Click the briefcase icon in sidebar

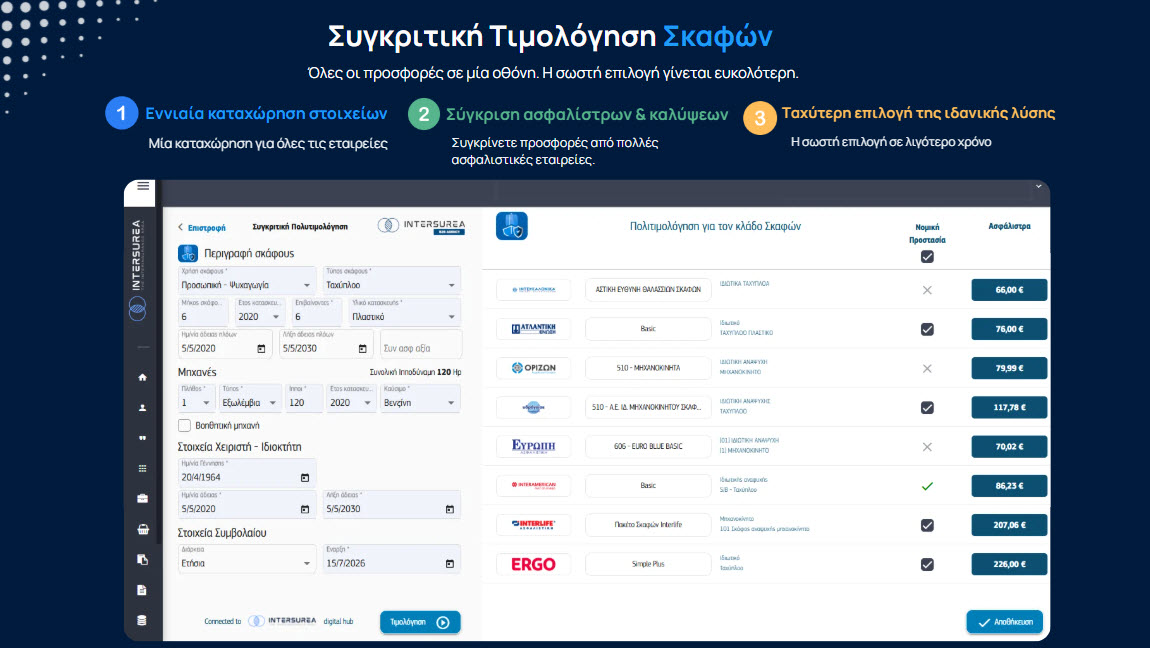[142, 498]
